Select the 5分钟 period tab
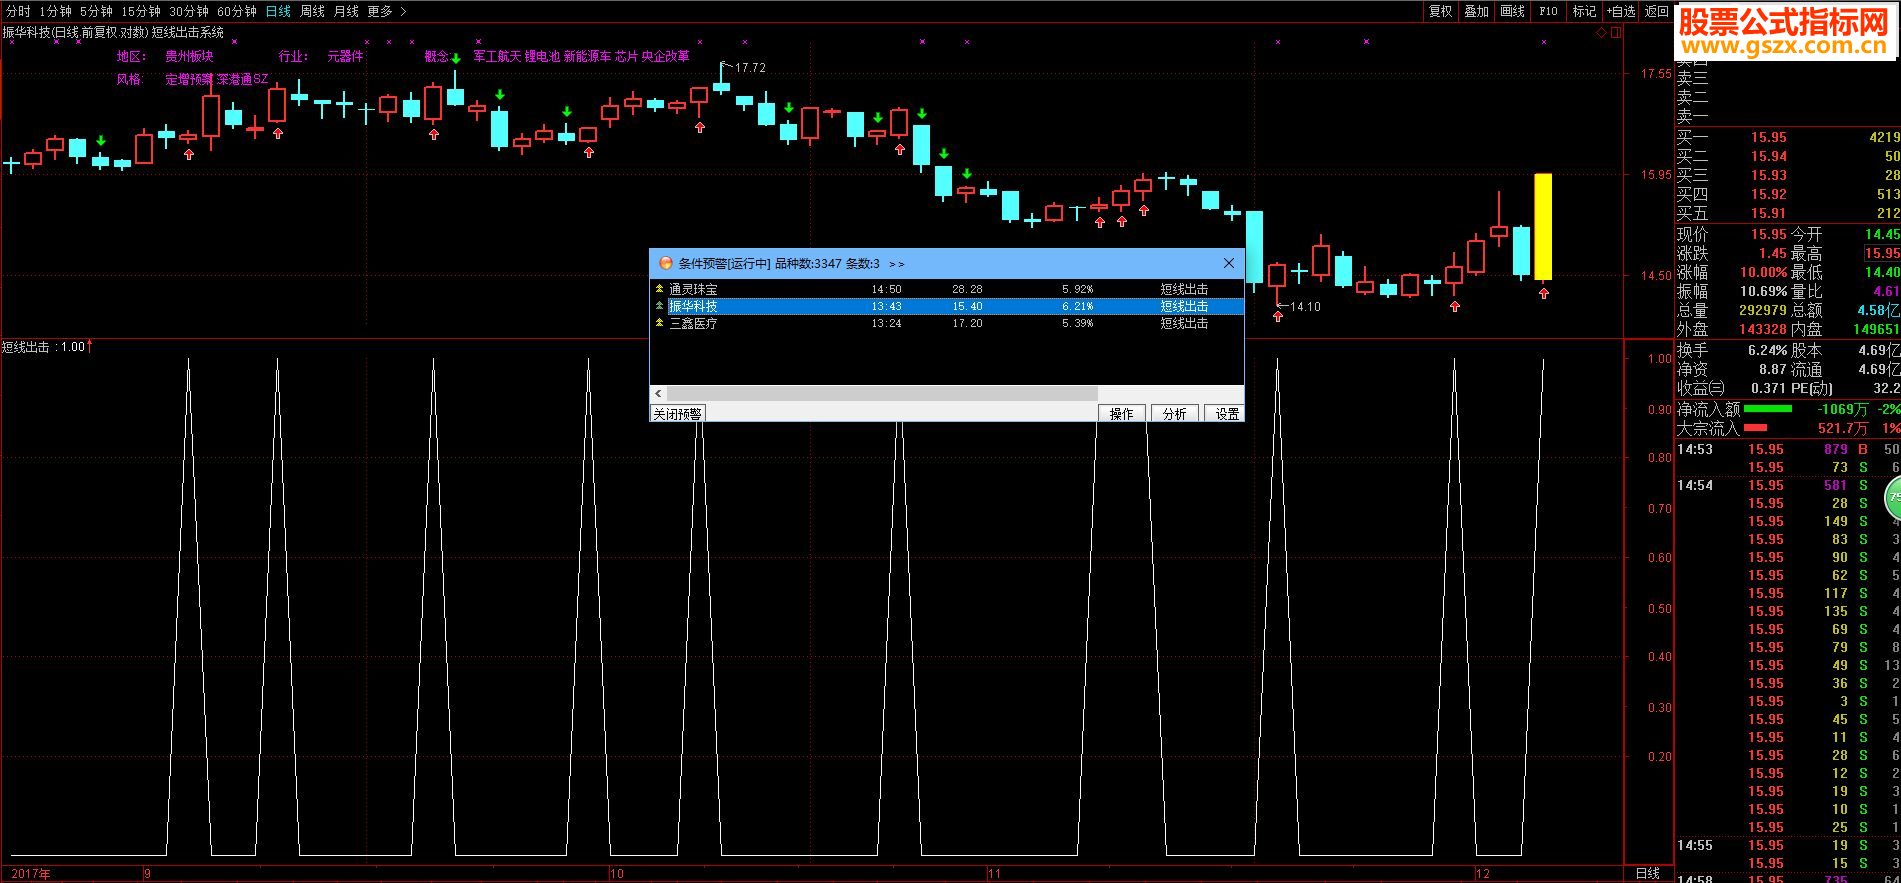The image size is (1901, 883). click(96, 11)
